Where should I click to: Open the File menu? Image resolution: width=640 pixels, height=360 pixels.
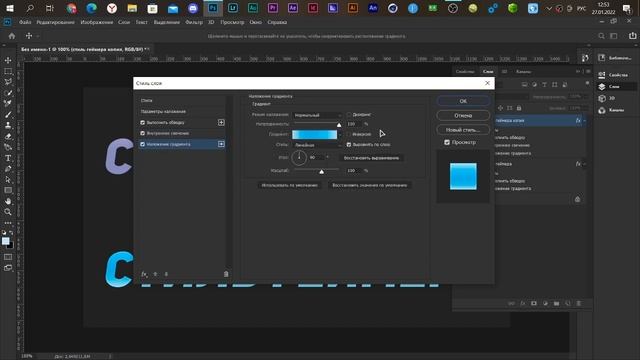pyautogui.click(x=25, y=22)
